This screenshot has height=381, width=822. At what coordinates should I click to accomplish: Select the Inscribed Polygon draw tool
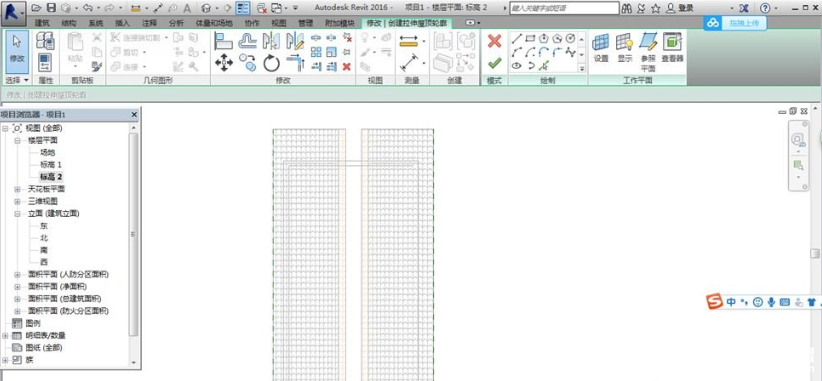tap(544, 39)
